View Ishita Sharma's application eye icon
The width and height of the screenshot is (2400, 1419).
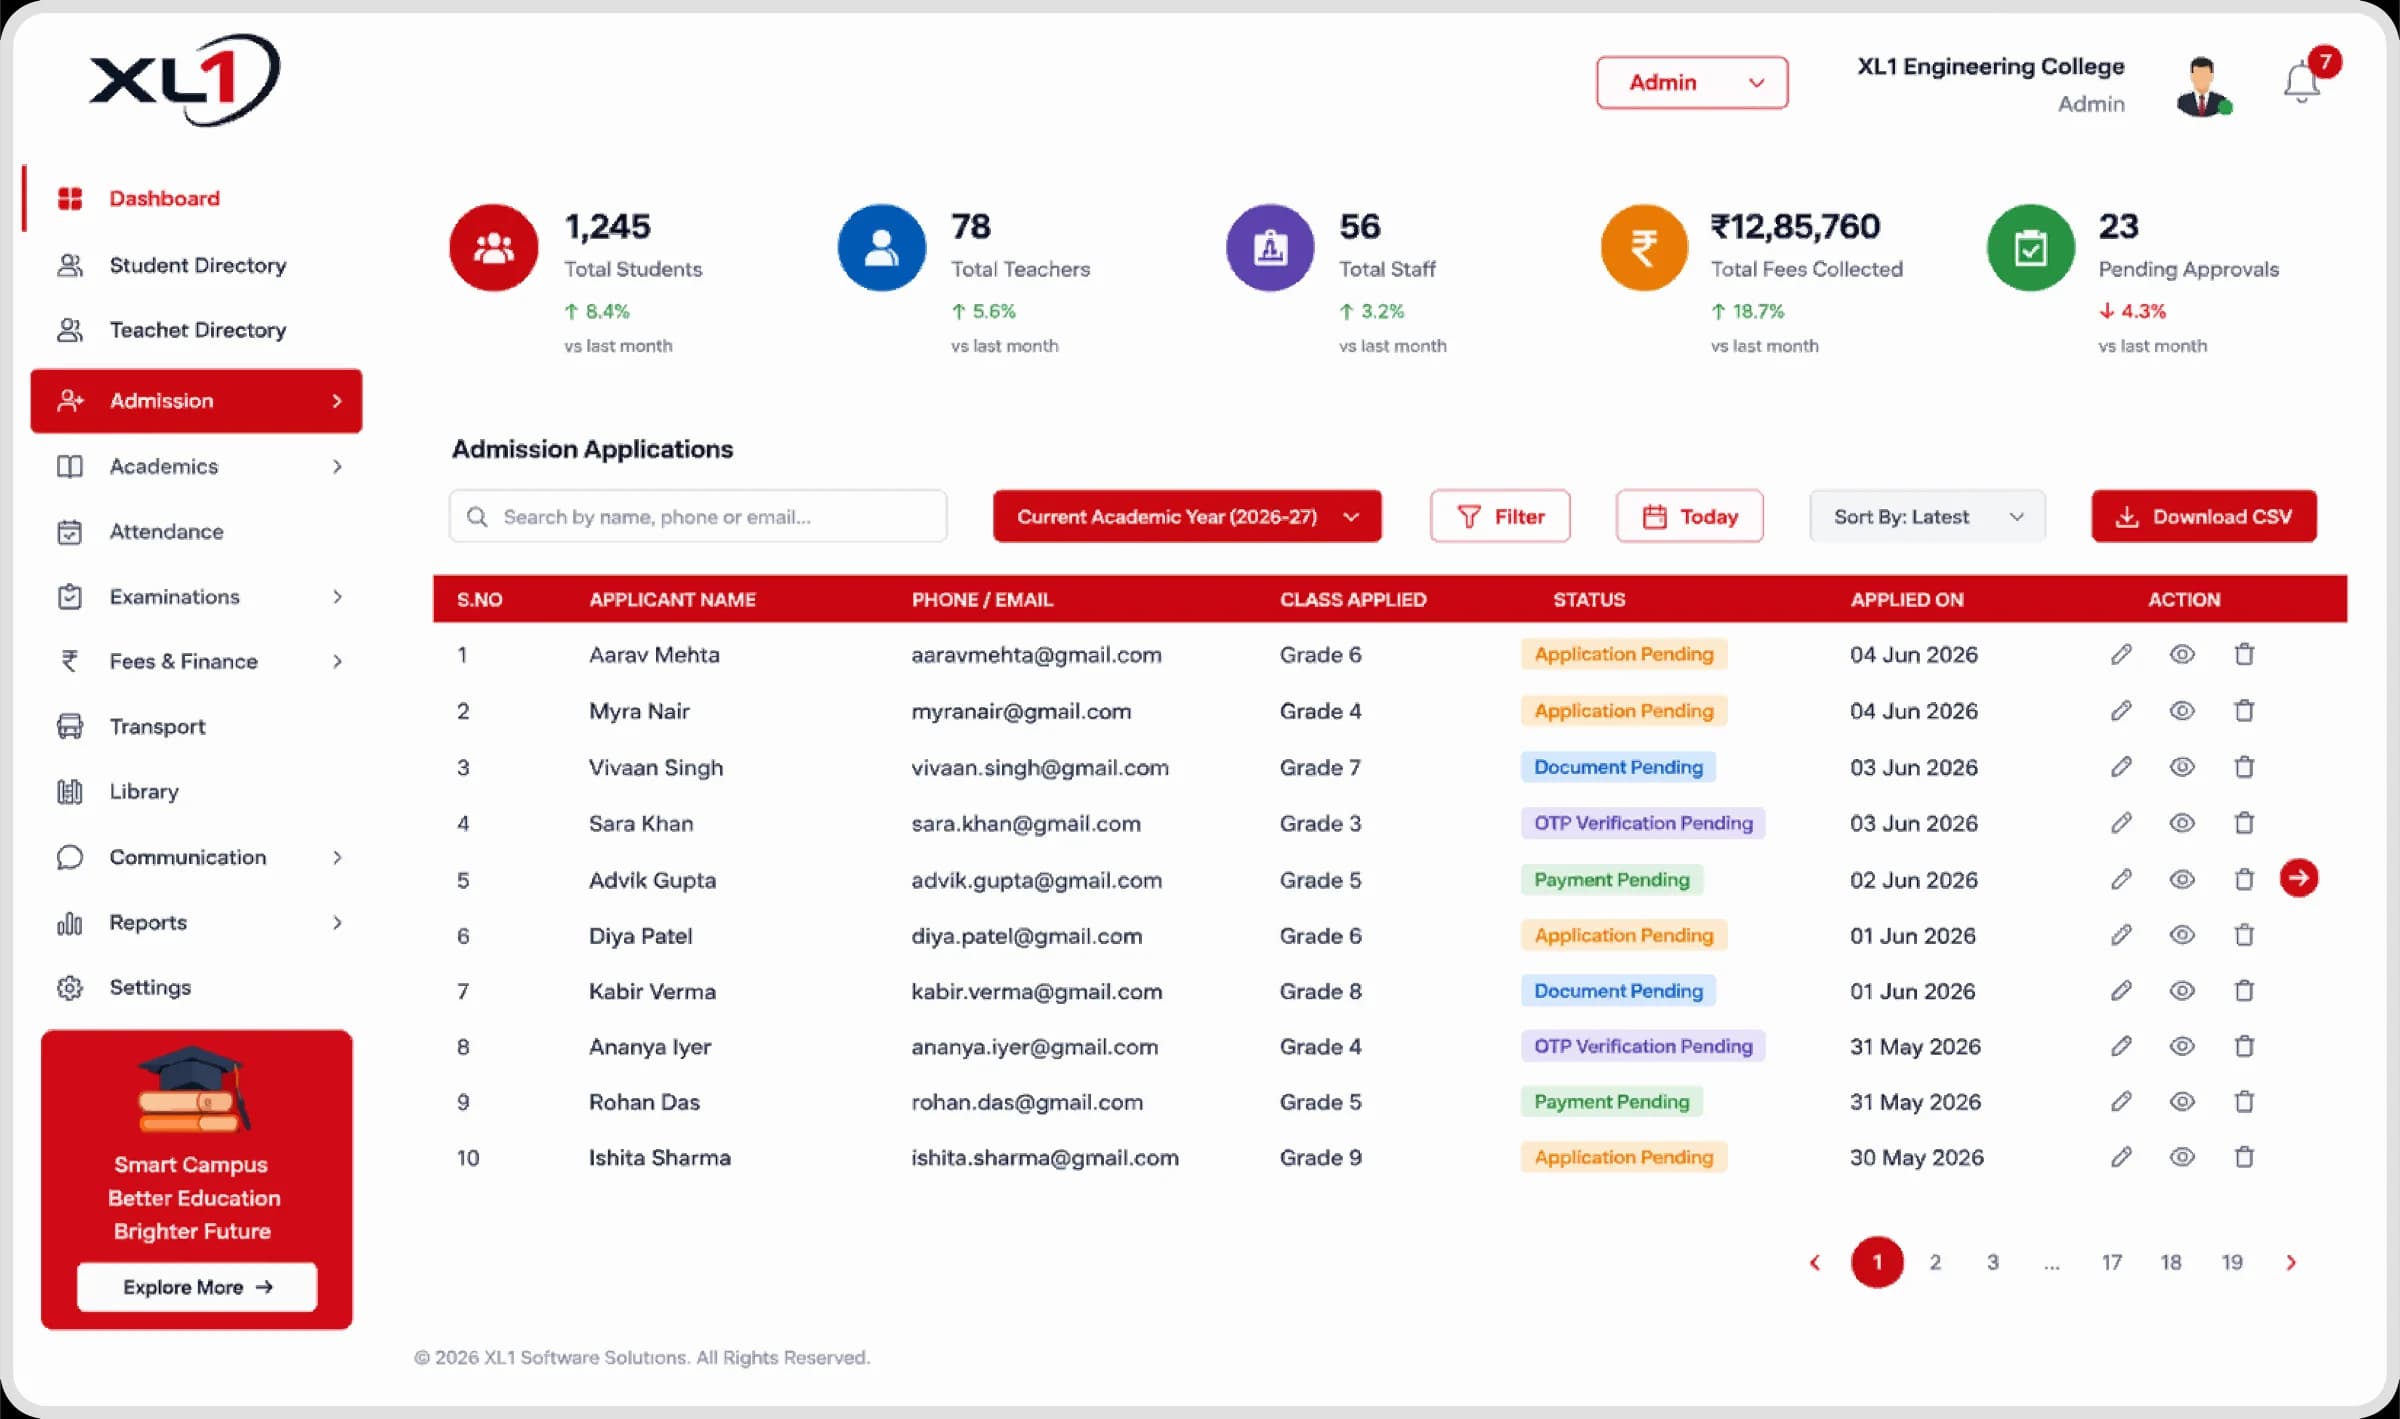click(x=2182, y=1157)
